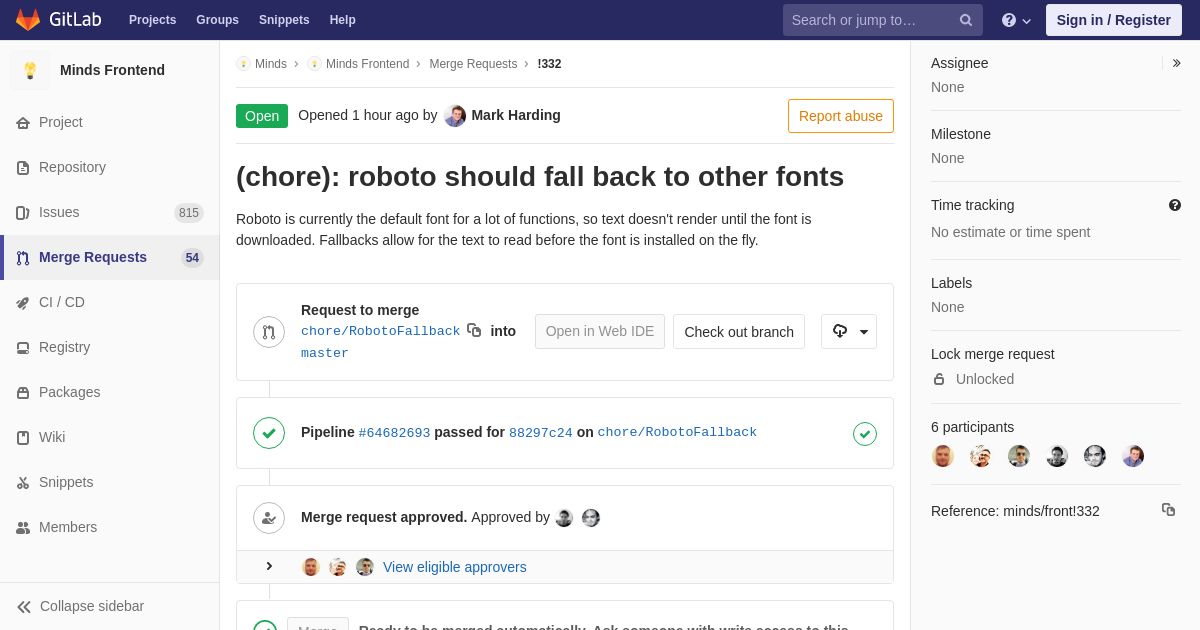Open the Snippets top menu item

(x=284, y=20)
